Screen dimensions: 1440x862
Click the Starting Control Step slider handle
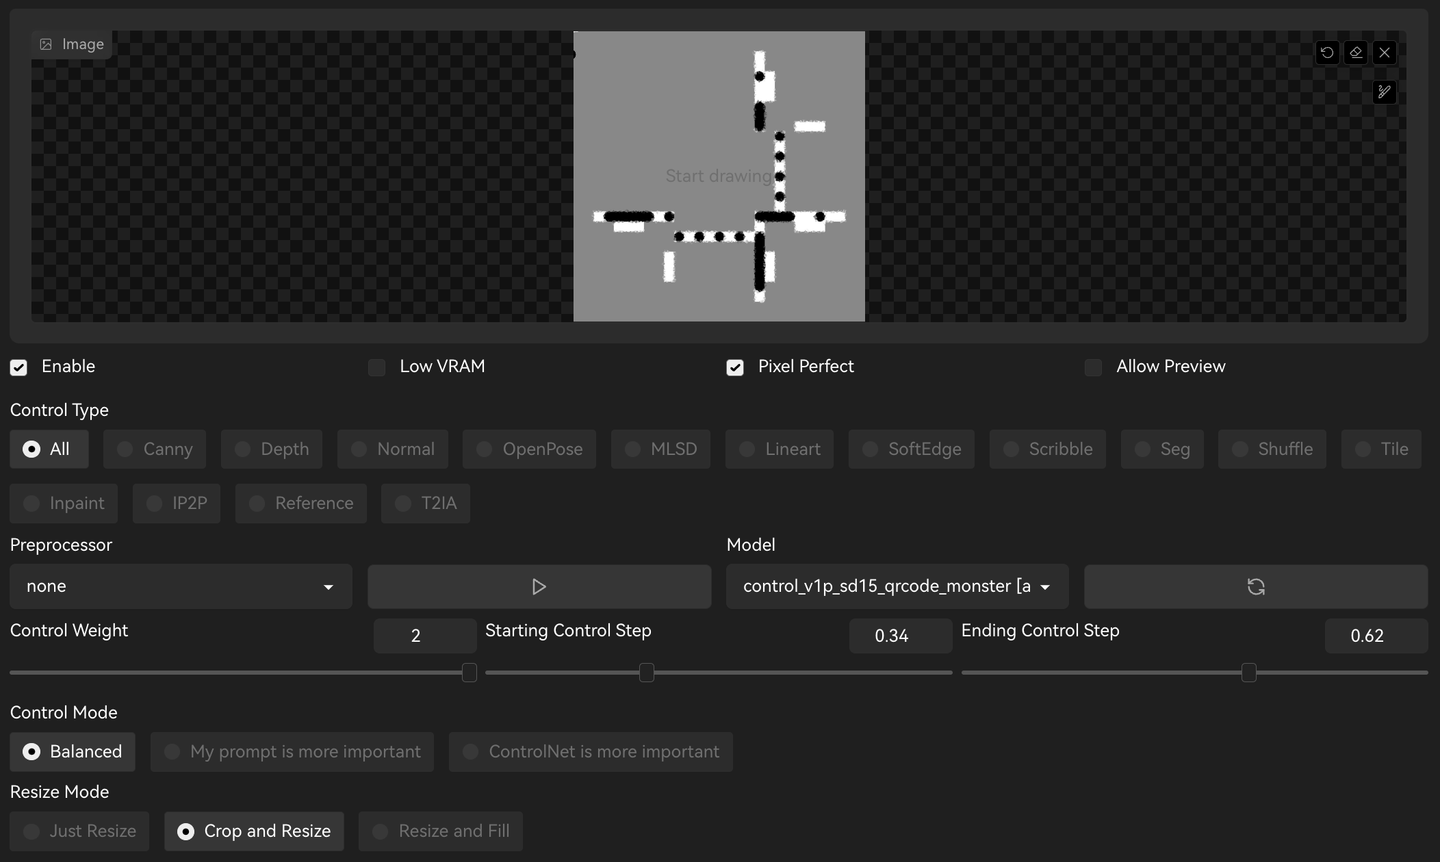(647, 673)
